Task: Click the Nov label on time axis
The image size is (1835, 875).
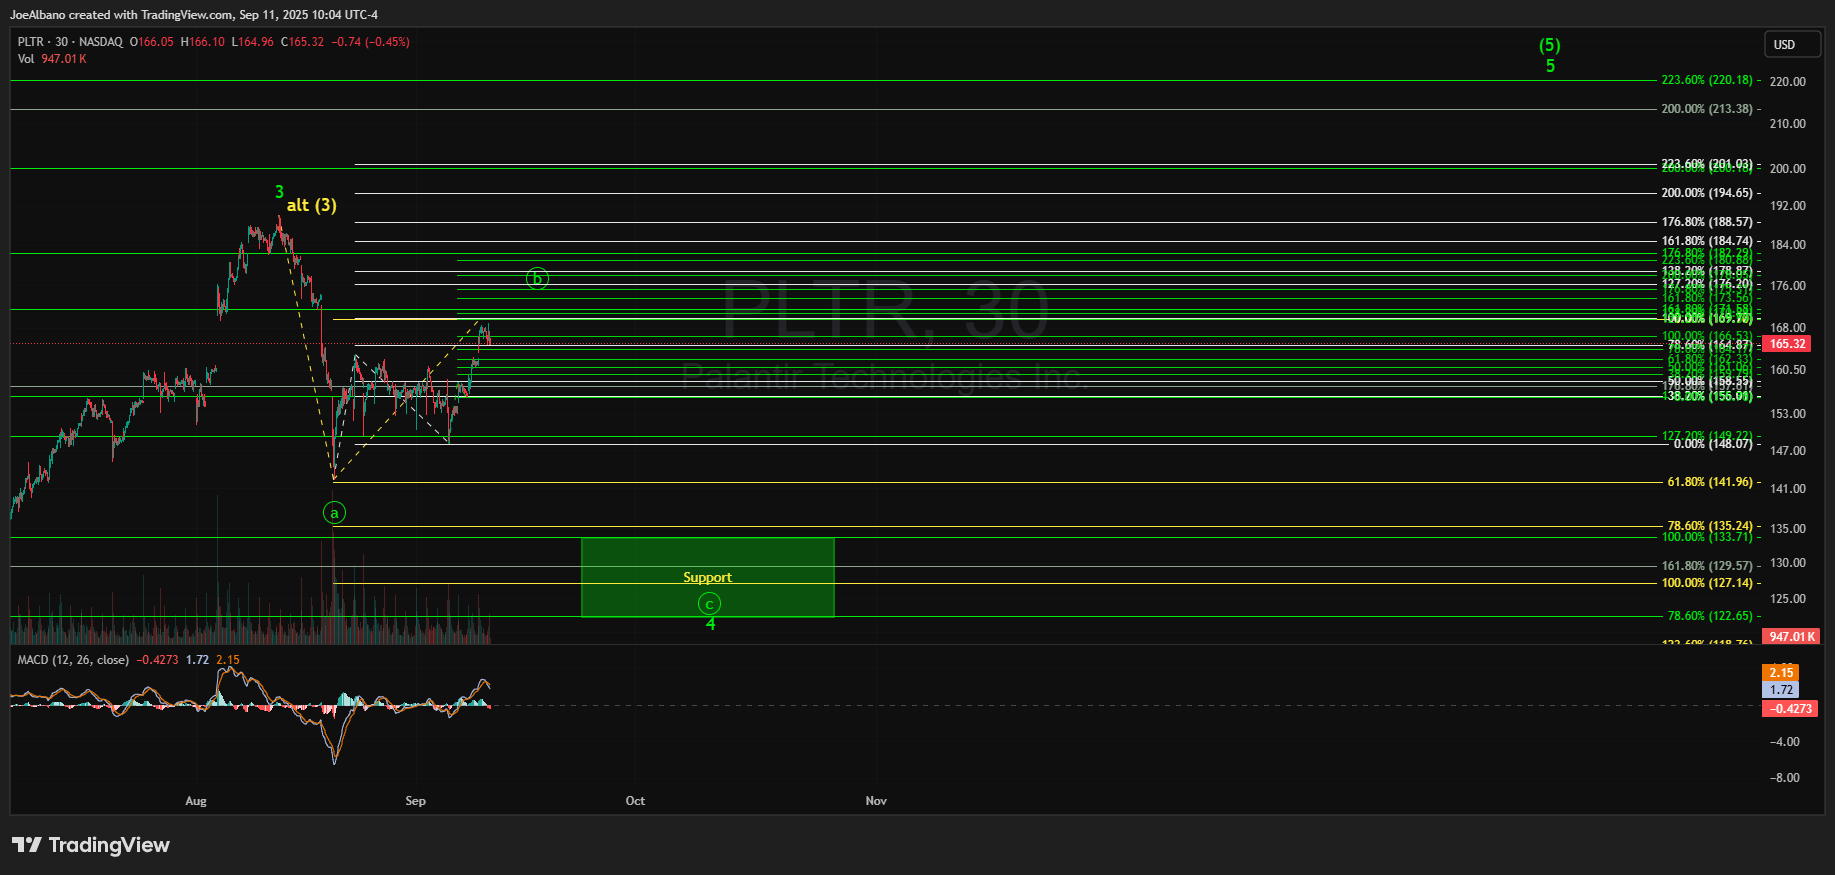Action: coord(876,801)
